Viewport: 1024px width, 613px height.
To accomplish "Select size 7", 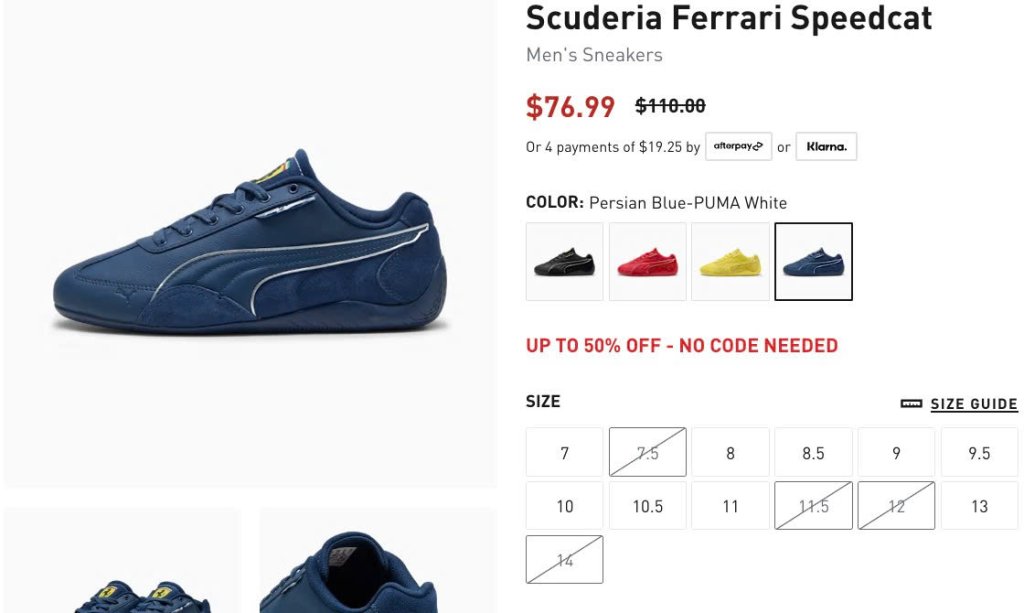I will tap(564, 452).
